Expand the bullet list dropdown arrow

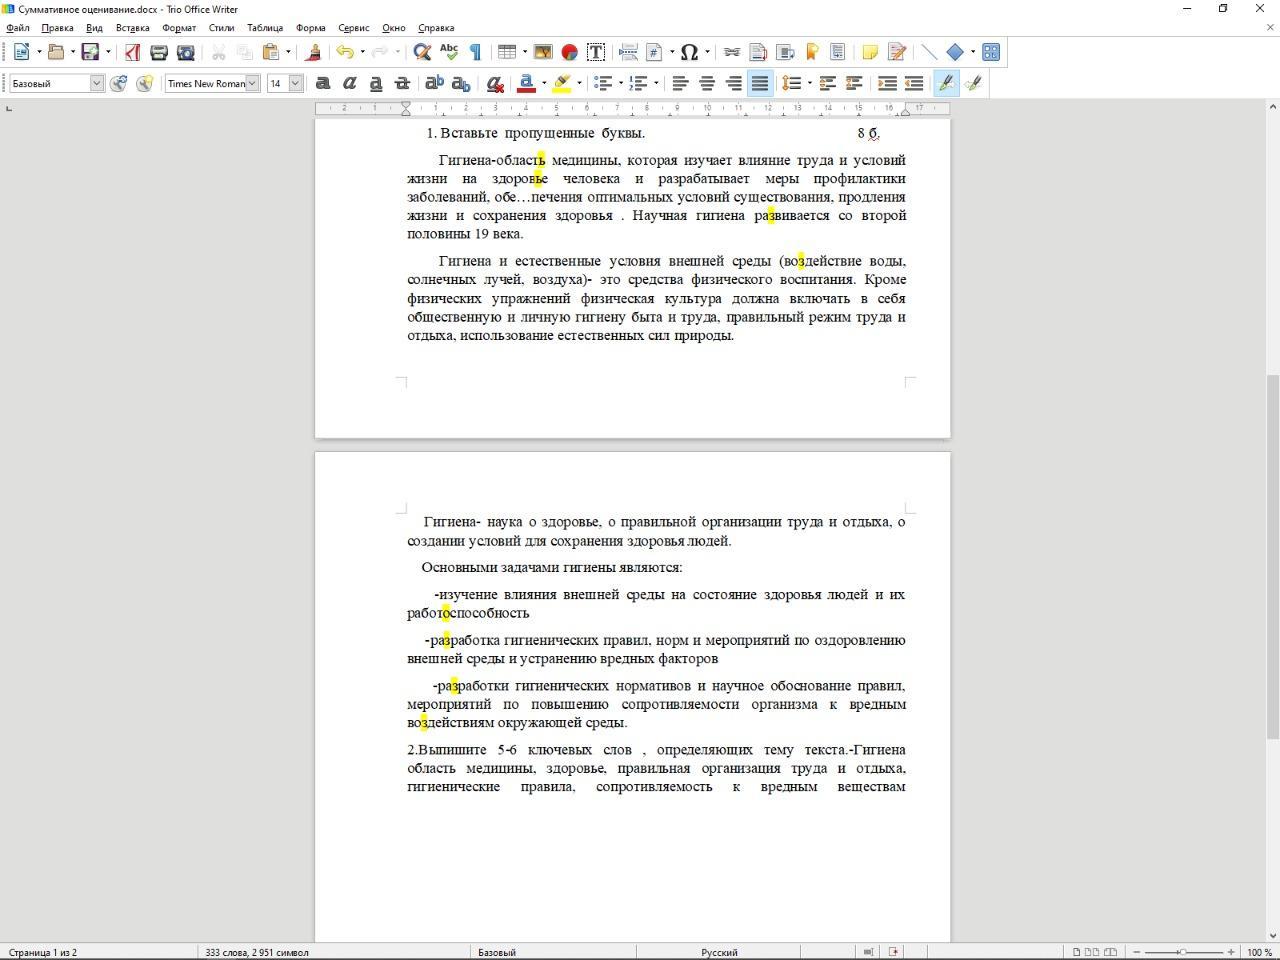(x=620, y=83)
